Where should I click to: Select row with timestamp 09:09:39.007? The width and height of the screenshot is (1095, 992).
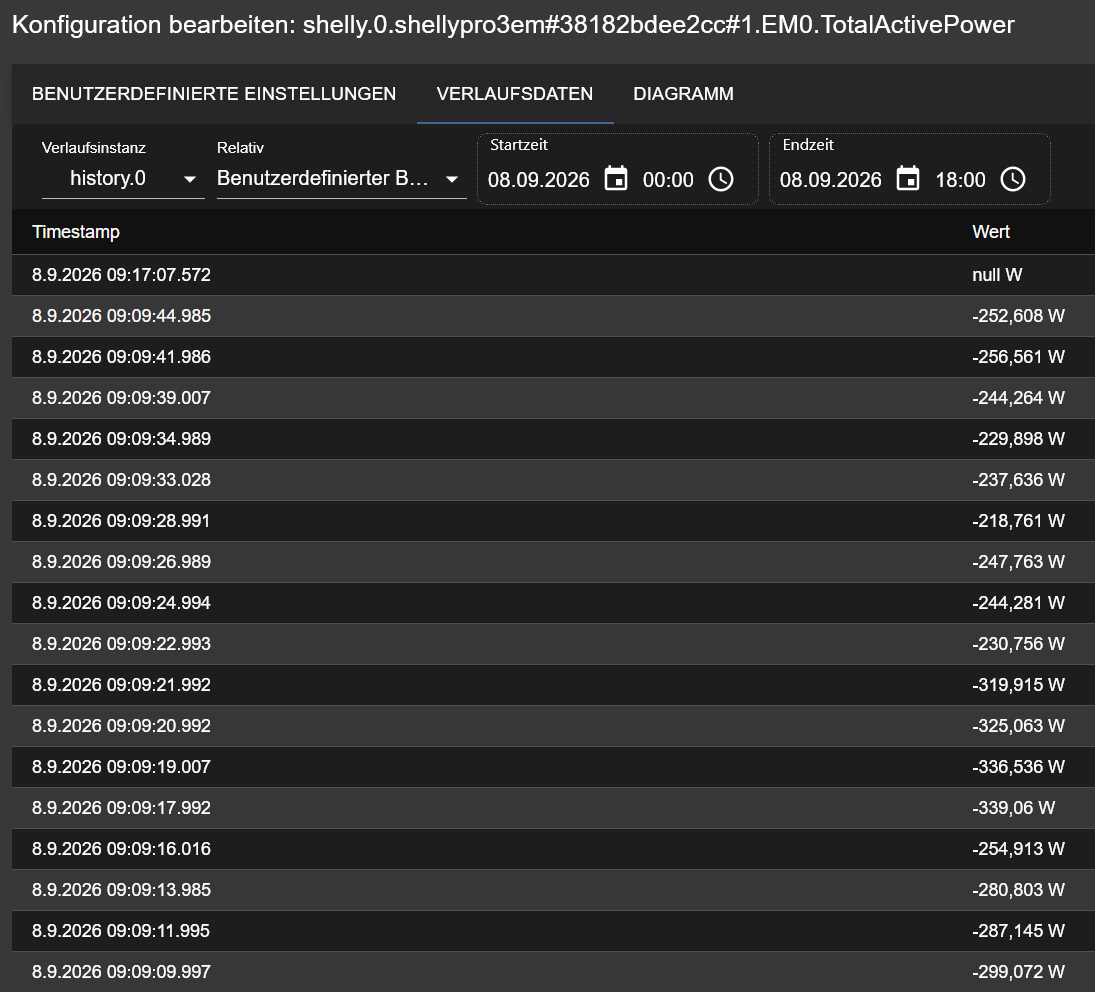point(553,398)
